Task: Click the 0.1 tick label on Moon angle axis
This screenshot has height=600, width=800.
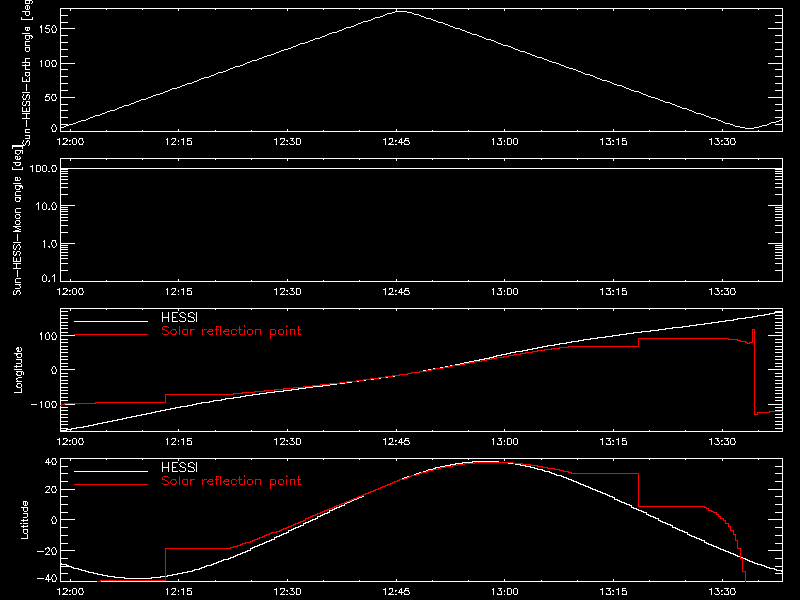Action: click(x=49, y=278)
